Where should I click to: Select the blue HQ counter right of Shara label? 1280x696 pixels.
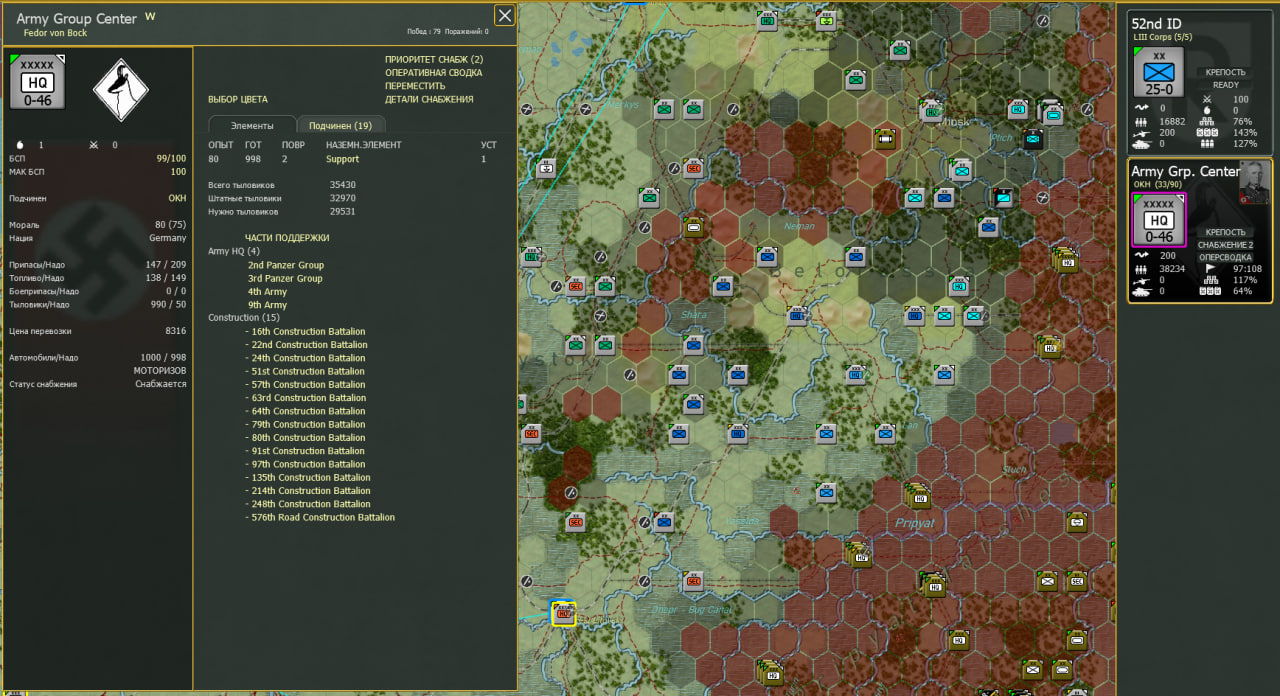tap(797, 316)
